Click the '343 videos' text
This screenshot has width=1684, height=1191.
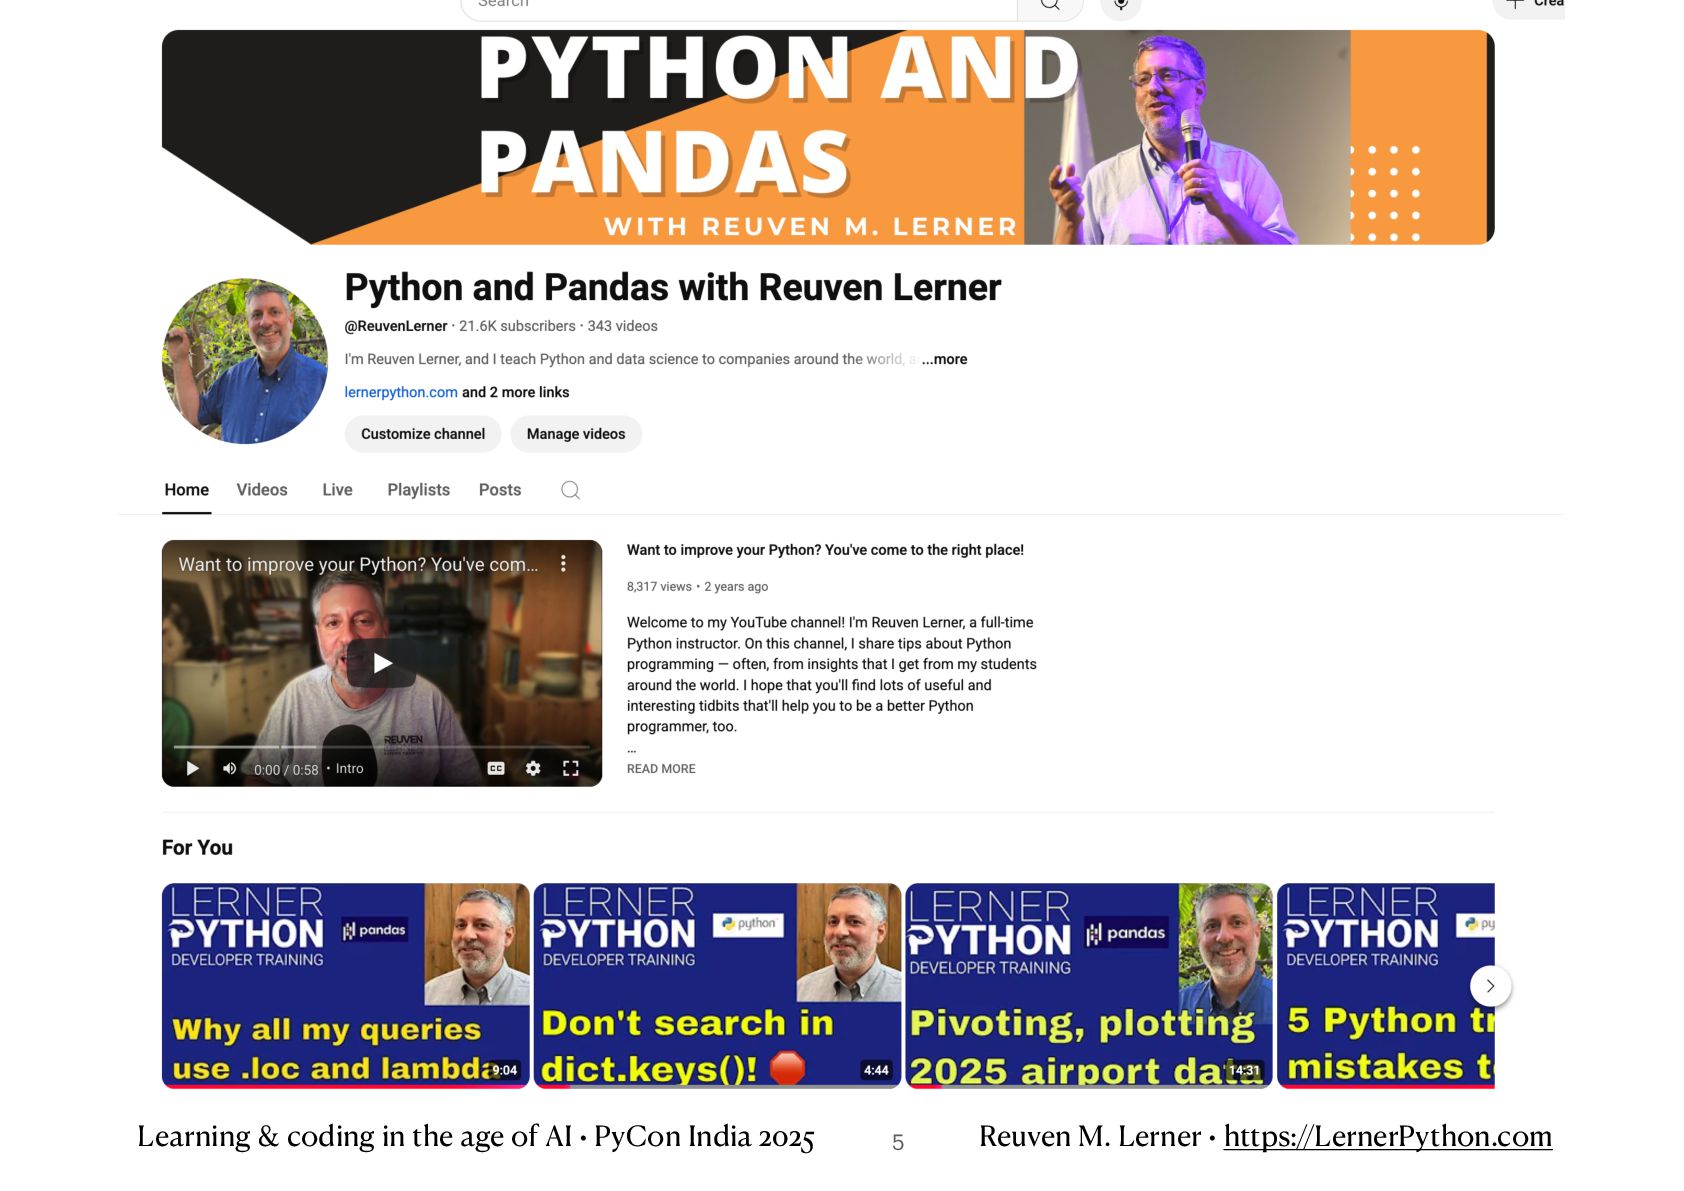click(622, 326)
